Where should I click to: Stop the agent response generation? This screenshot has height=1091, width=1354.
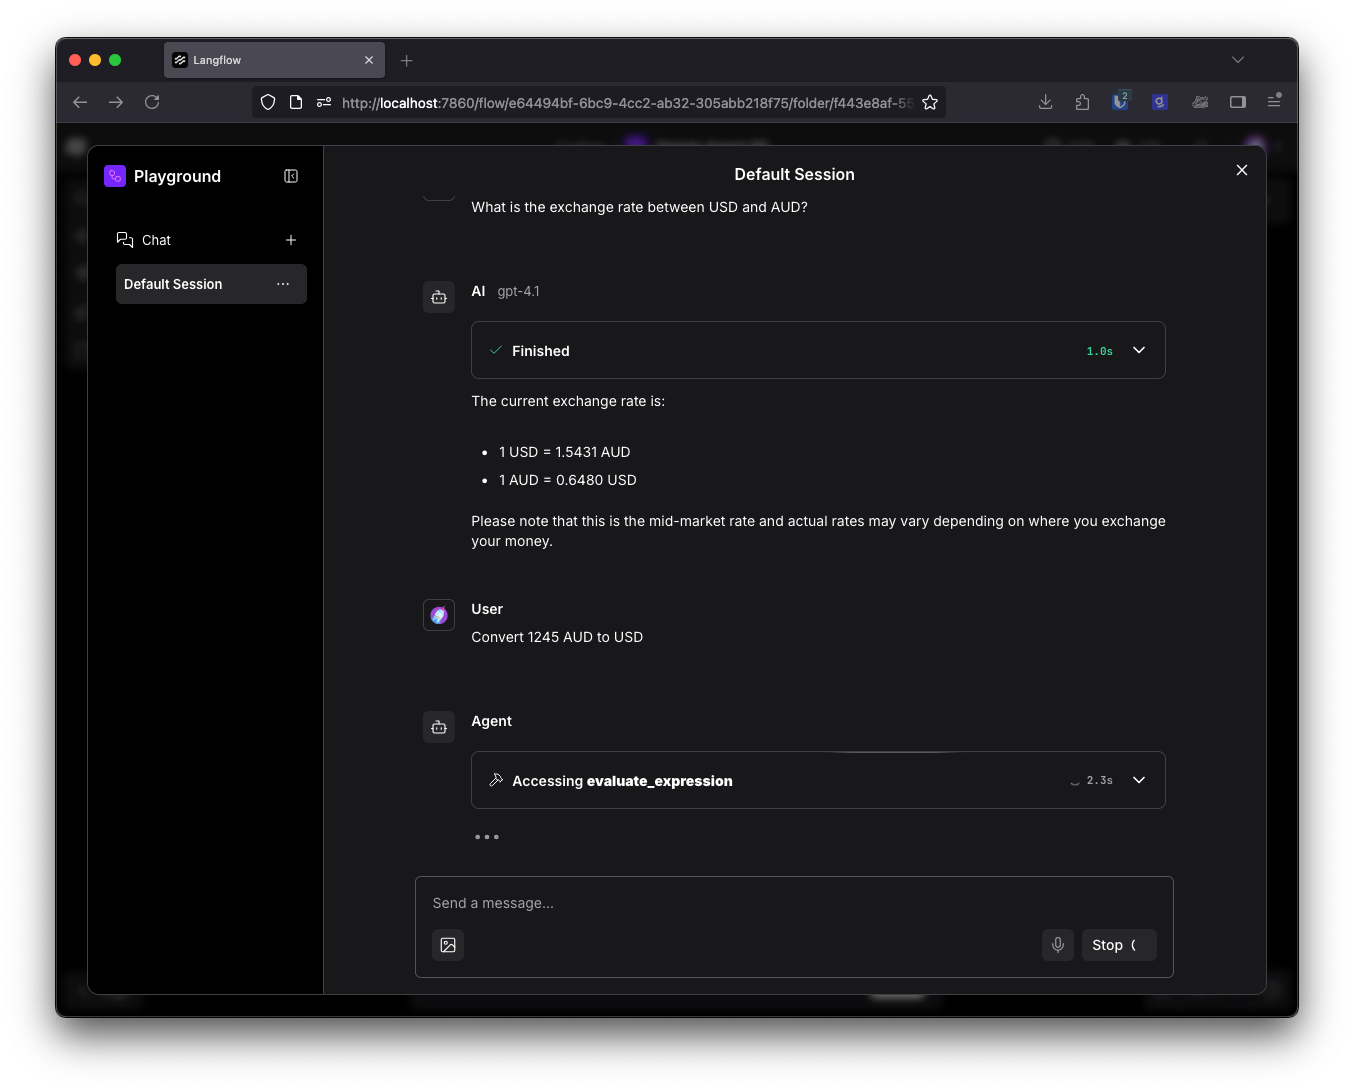tap(1118, 945)
